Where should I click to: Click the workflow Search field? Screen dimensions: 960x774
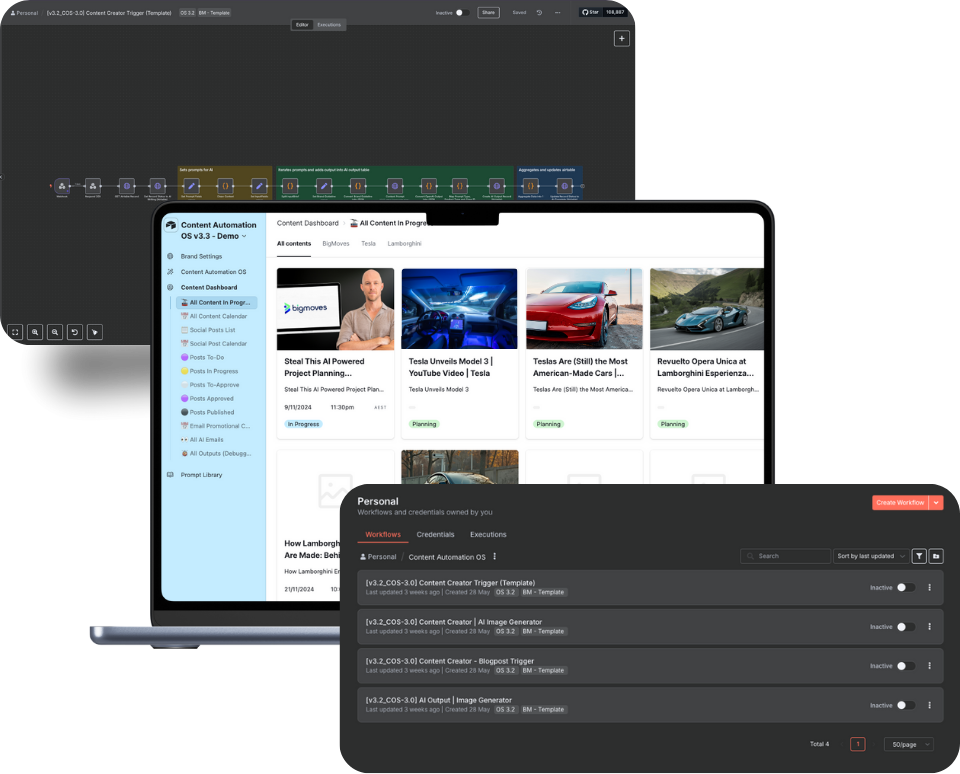(786, 556)
